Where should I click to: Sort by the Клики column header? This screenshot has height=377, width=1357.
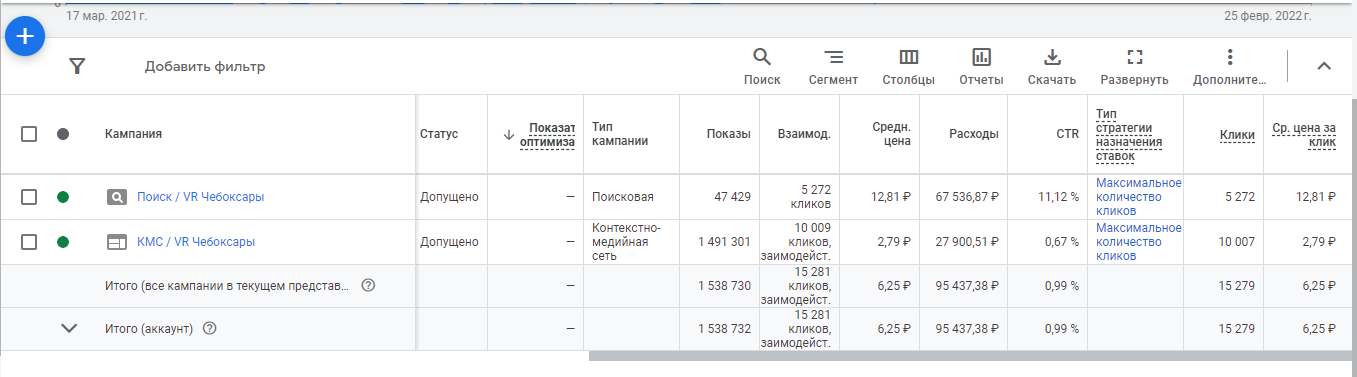click(1237, 134)
